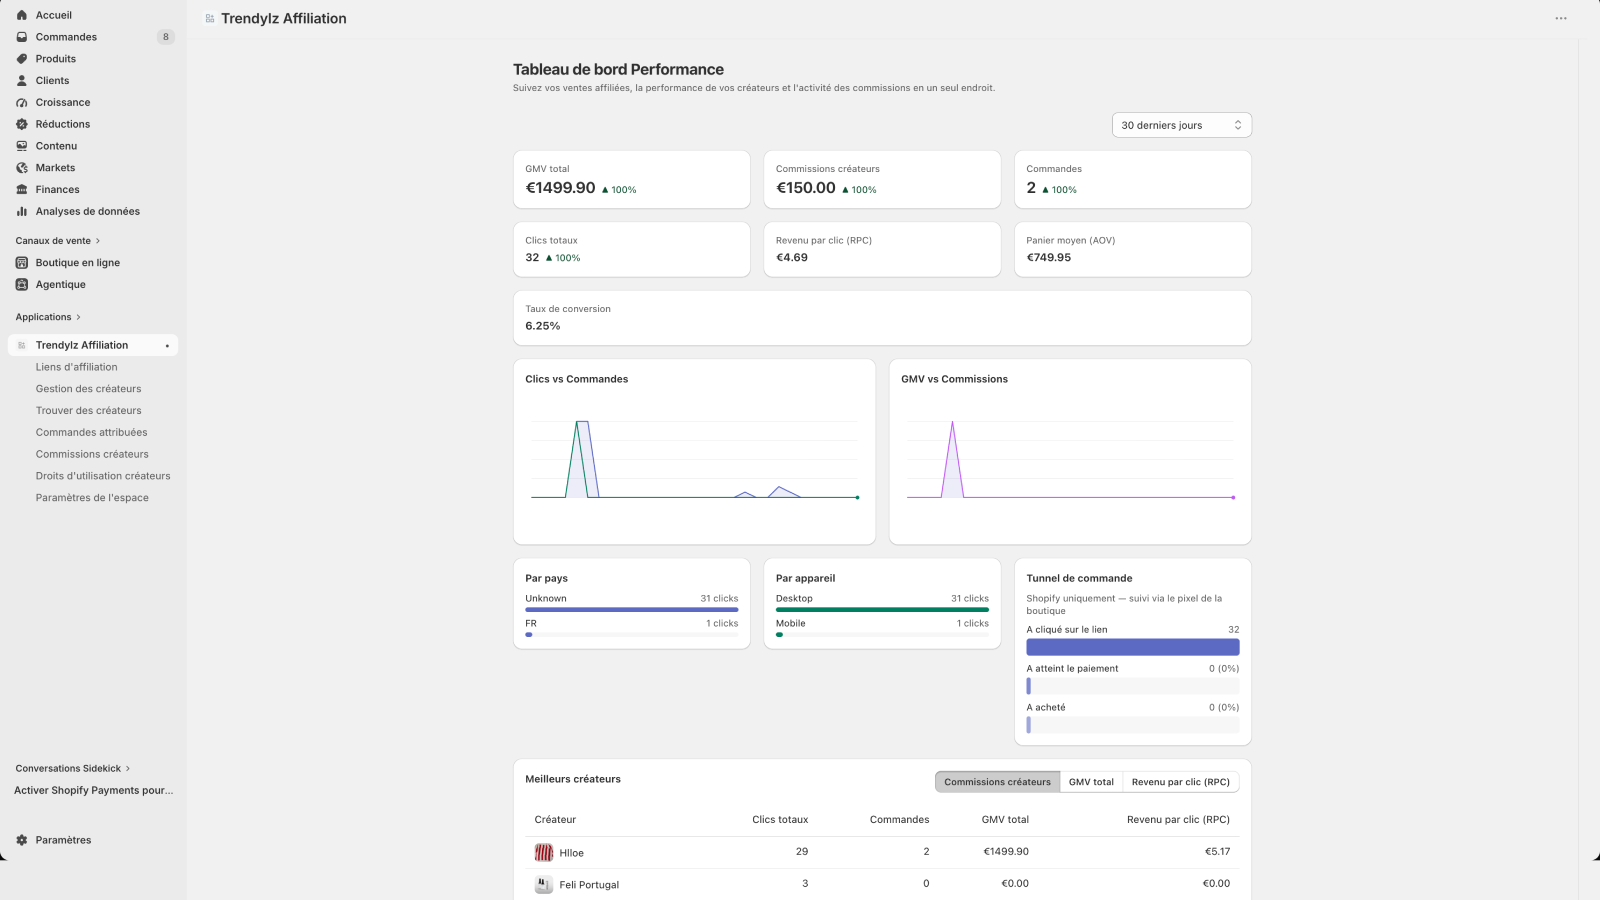The width and height of the screenshot is (1600, 900).
Task: Open Markets globe icon
Action: click(x=22, y=168)
